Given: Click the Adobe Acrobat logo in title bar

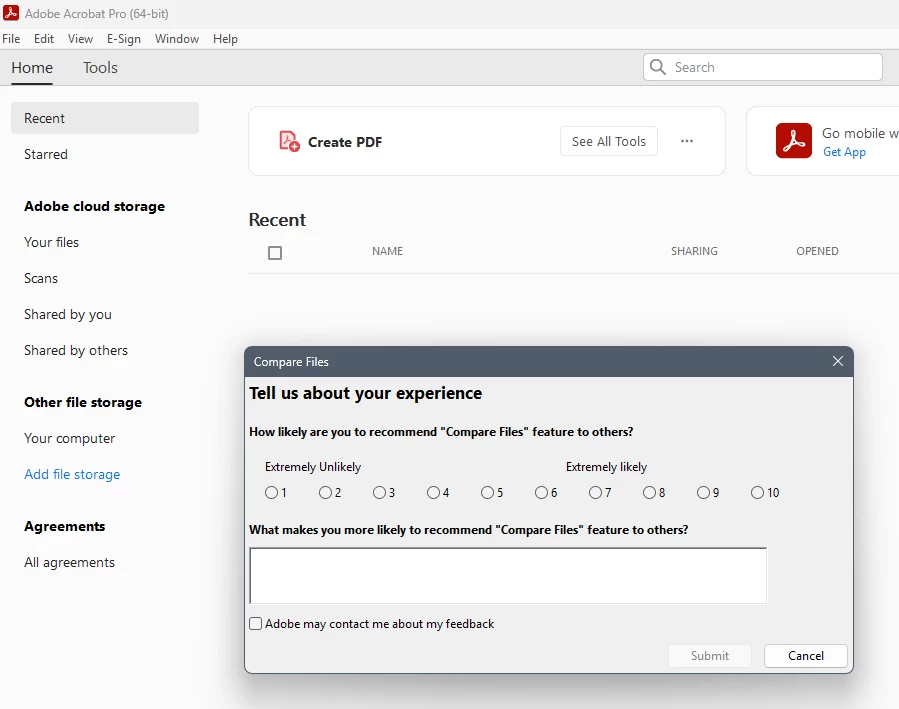Looking at the screenshot, I should (11, 13).
